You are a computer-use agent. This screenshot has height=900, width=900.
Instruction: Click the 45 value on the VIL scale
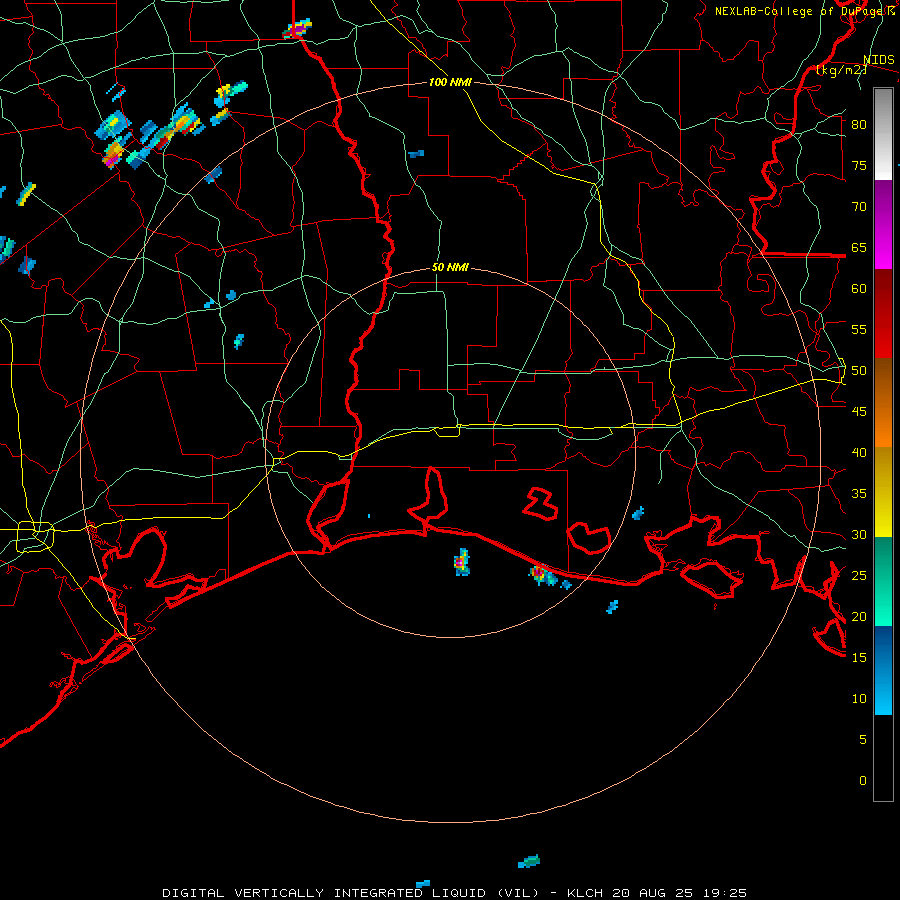tap(859, 412)
